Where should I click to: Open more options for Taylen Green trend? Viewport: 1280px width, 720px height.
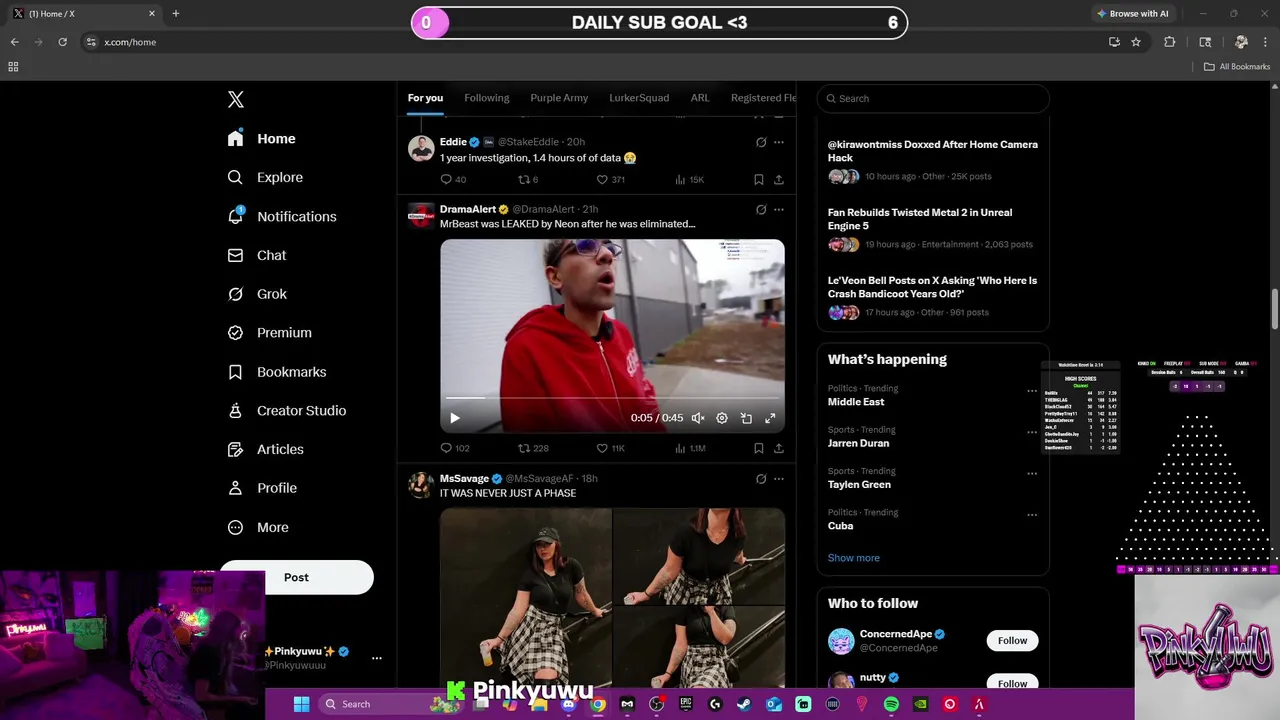[1032, 473]
